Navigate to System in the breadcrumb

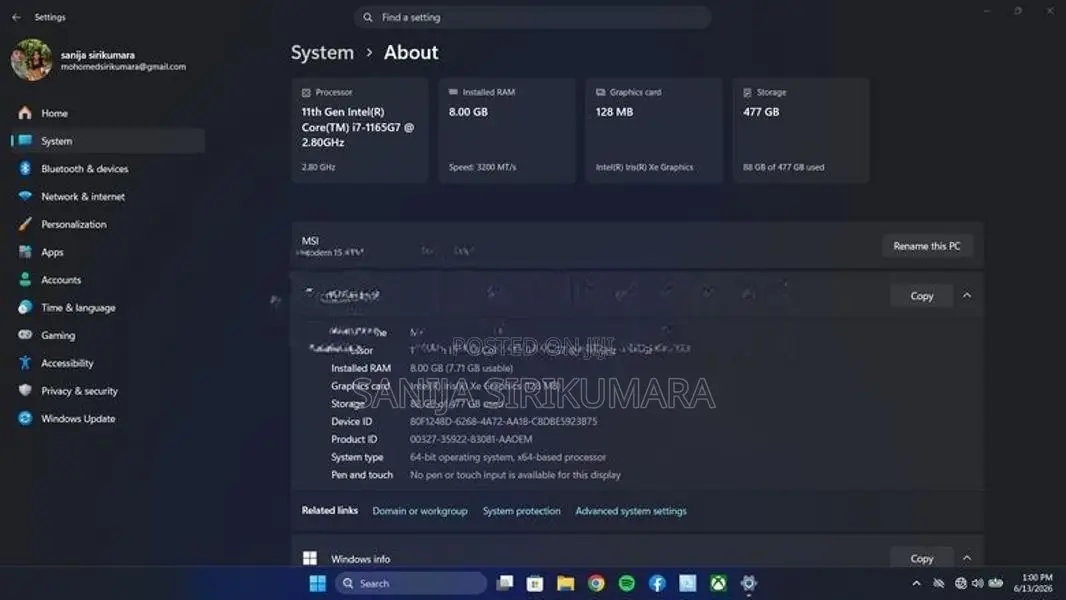pyautogui.click(x=322, y=52)
